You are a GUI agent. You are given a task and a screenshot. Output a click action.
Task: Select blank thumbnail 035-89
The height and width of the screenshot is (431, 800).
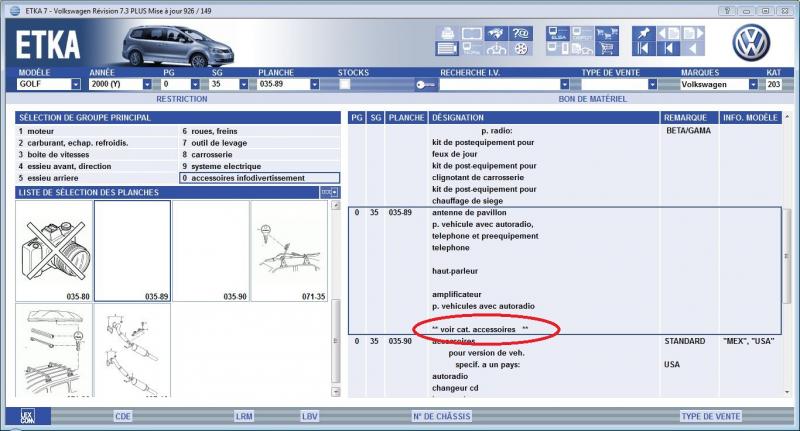click(x=133, y=251)
